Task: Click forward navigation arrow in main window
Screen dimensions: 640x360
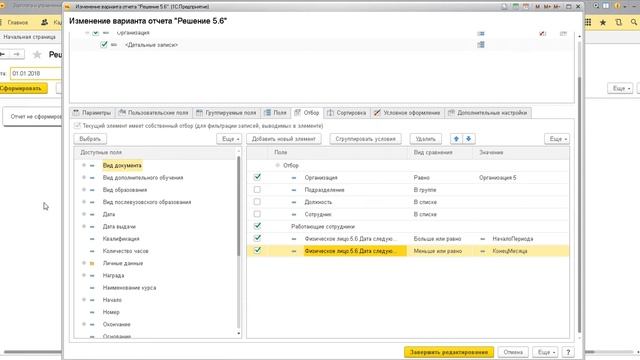Action: (x=16, y=54)
